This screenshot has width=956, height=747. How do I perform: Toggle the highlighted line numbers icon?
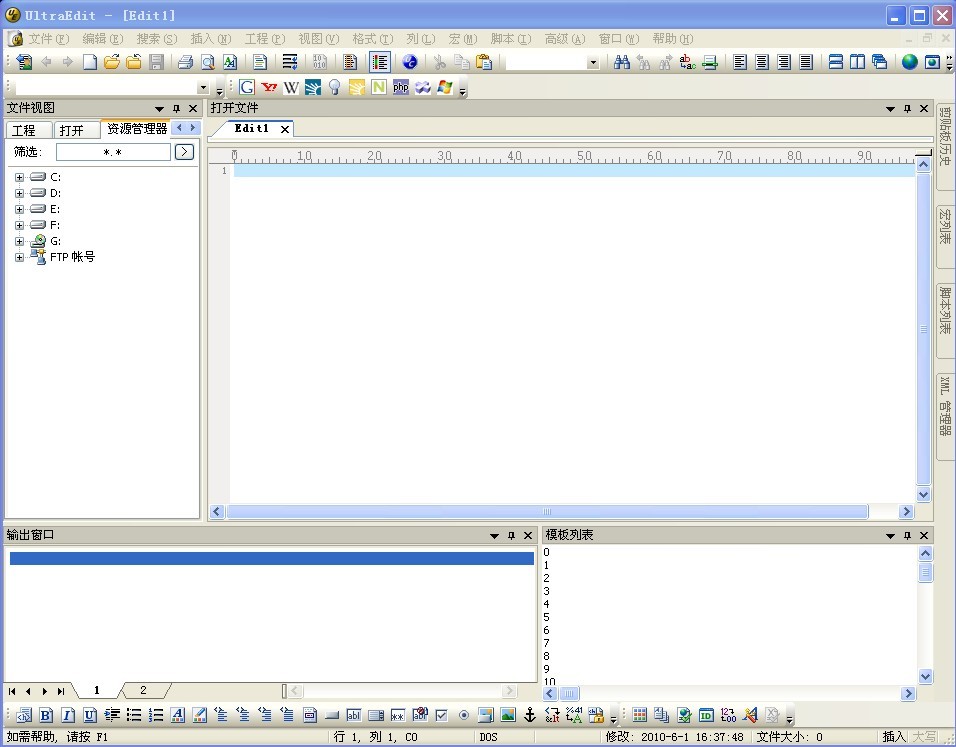tap(379, 62)
